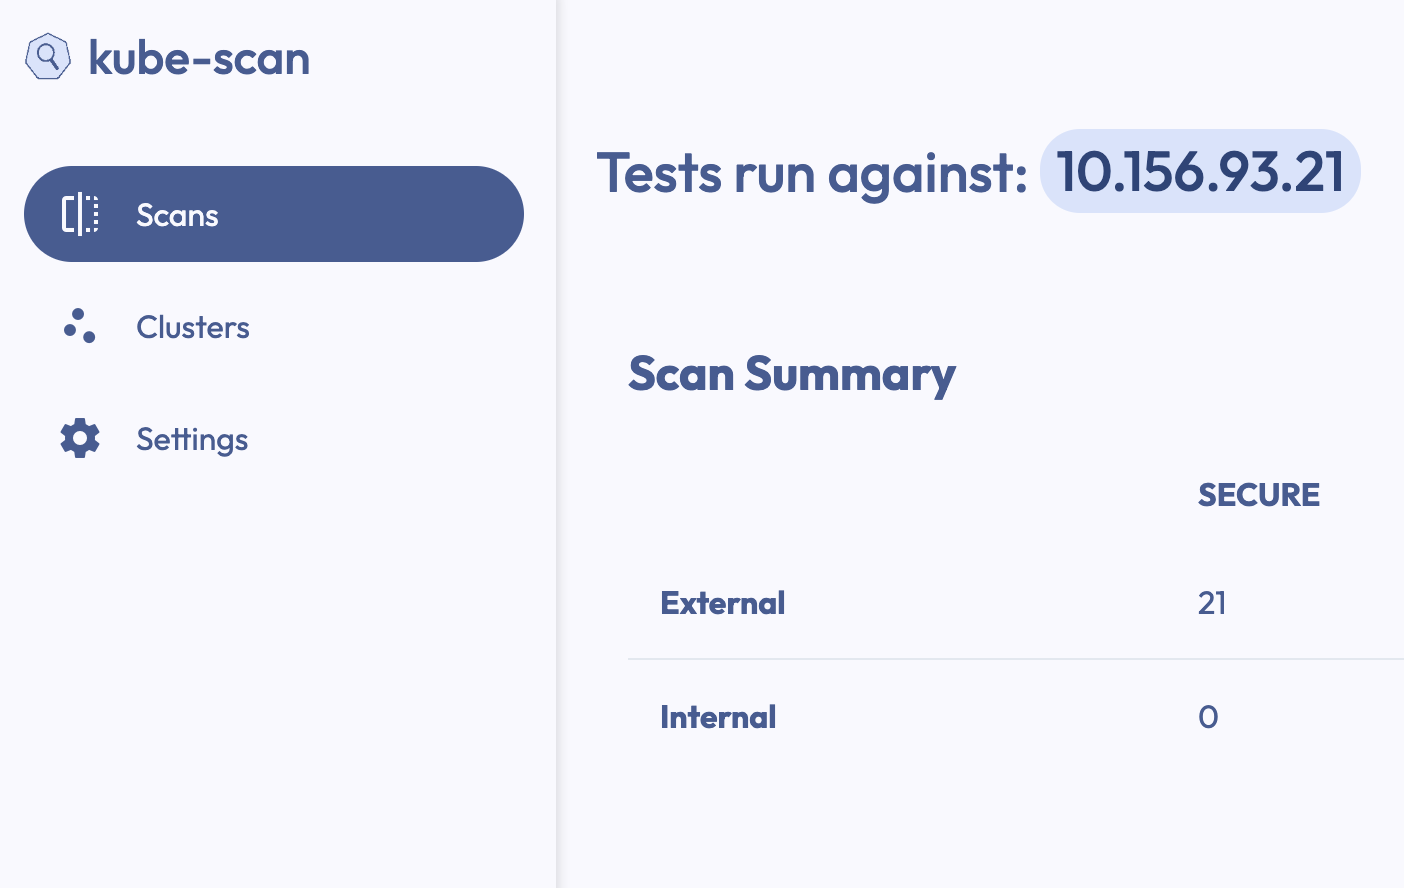This screenshot has height=888, width=1404.
Task: Click the SECURE column header
Action: tap(1258, 495)
